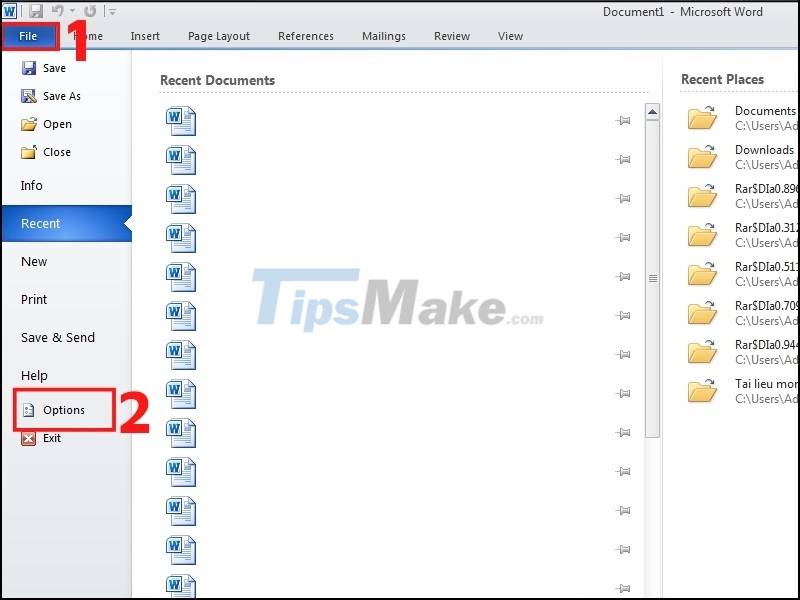
Task: Switch to the Mailings ribbon tab
Action: pos(384,36)
